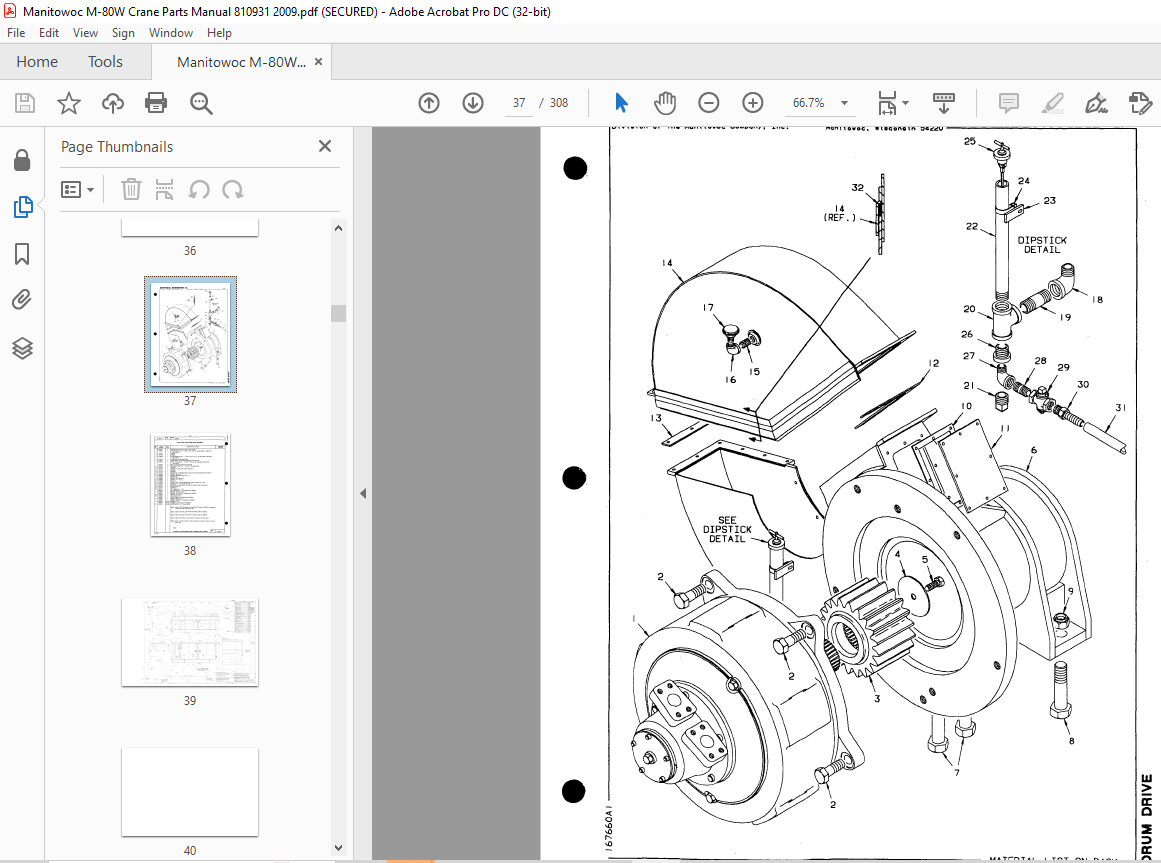The height and width of the screenshot is (863, 1161).
Task: Open the Window menu
Action: click(171, 33)
